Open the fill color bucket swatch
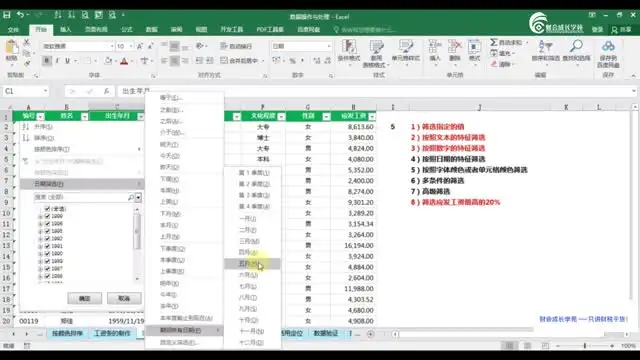 pyautogui.click(x=108, y=61)
